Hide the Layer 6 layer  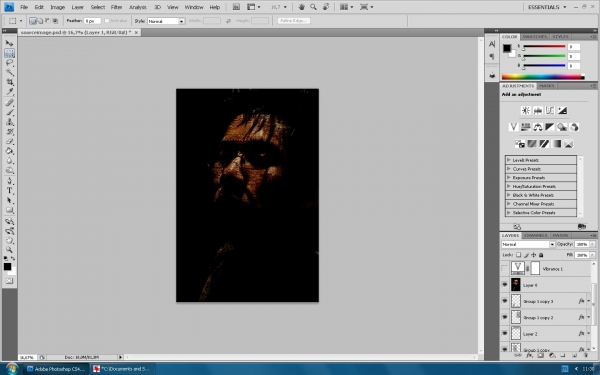click(504, 285)
